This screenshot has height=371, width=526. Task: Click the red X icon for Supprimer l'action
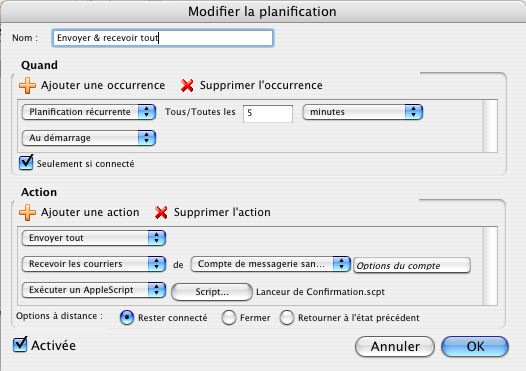point(161,213)
